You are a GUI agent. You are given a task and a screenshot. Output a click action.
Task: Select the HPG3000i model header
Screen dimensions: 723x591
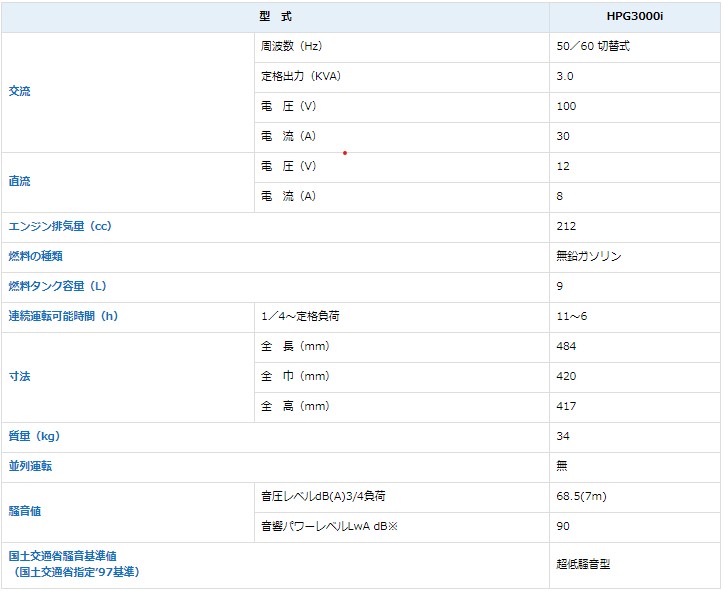[634, 17]
